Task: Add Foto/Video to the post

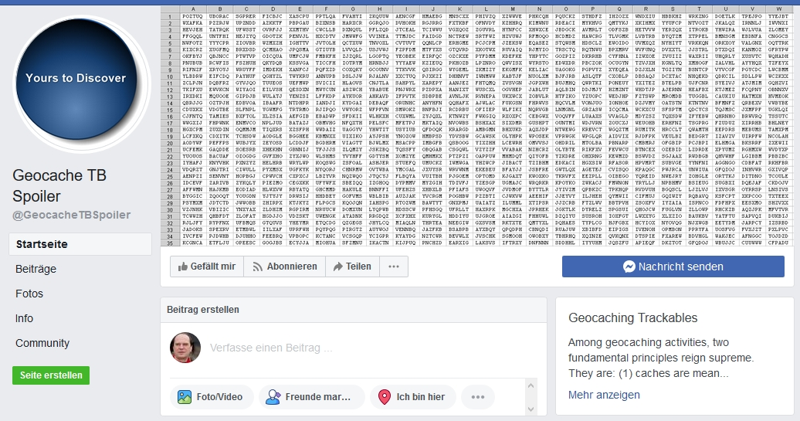Action: 212,397
